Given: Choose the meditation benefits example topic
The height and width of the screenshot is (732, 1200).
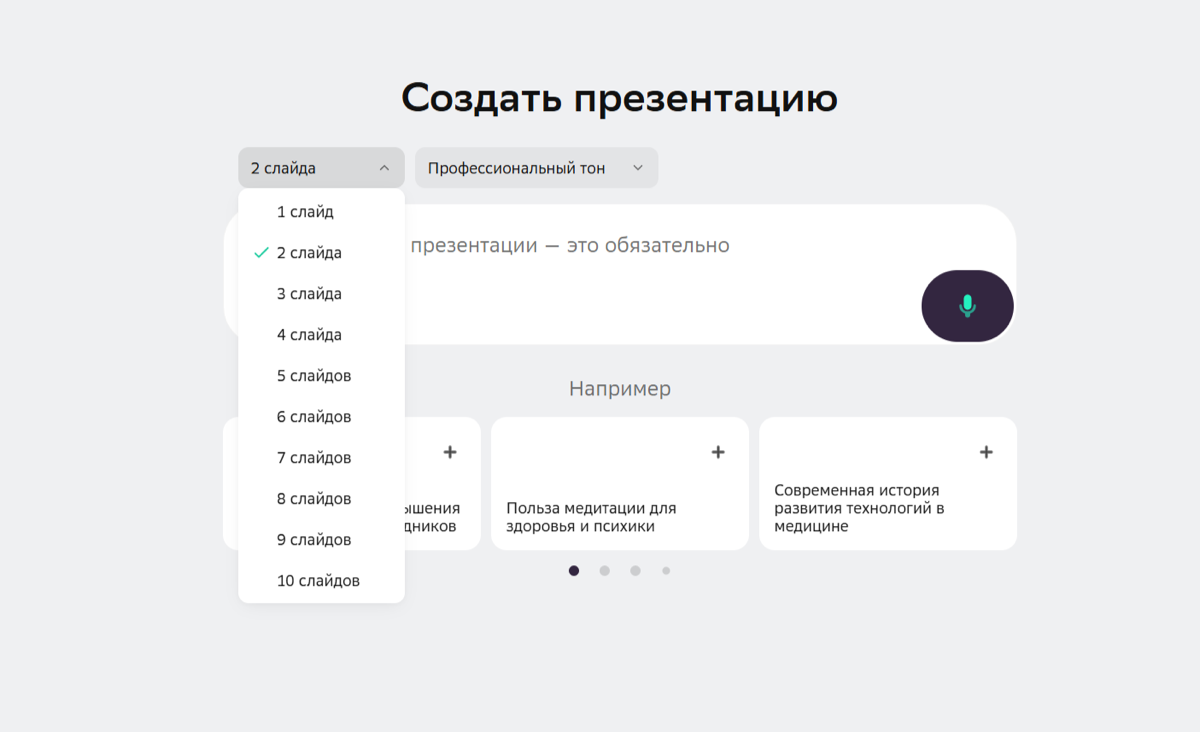Looking at the screenshot, I should point(620,483).
